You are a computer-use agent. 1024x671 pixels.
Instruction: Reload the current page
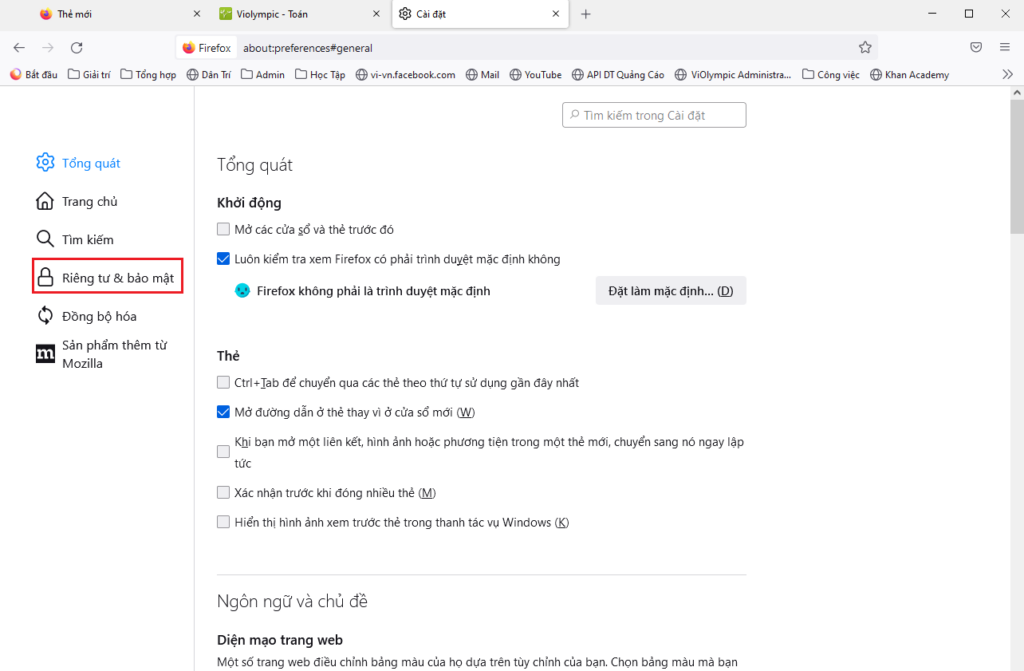pyautogui.click(x=76, y=48)
